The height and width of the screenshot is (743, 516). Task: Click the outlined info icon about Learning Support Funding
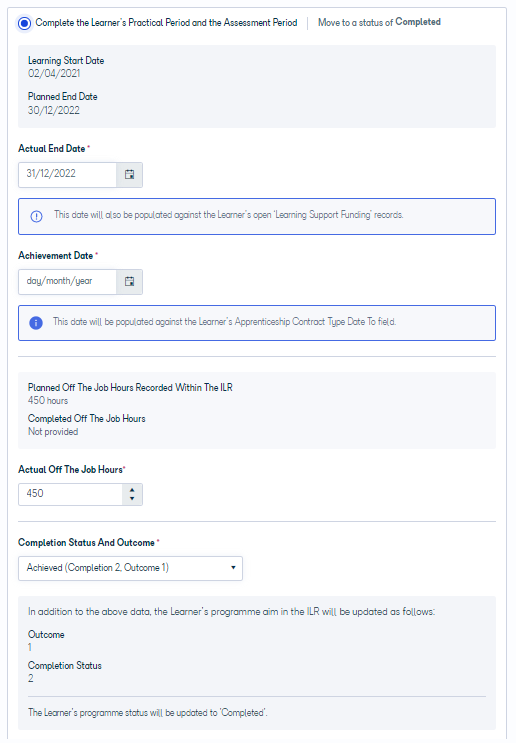coord(36,216)
